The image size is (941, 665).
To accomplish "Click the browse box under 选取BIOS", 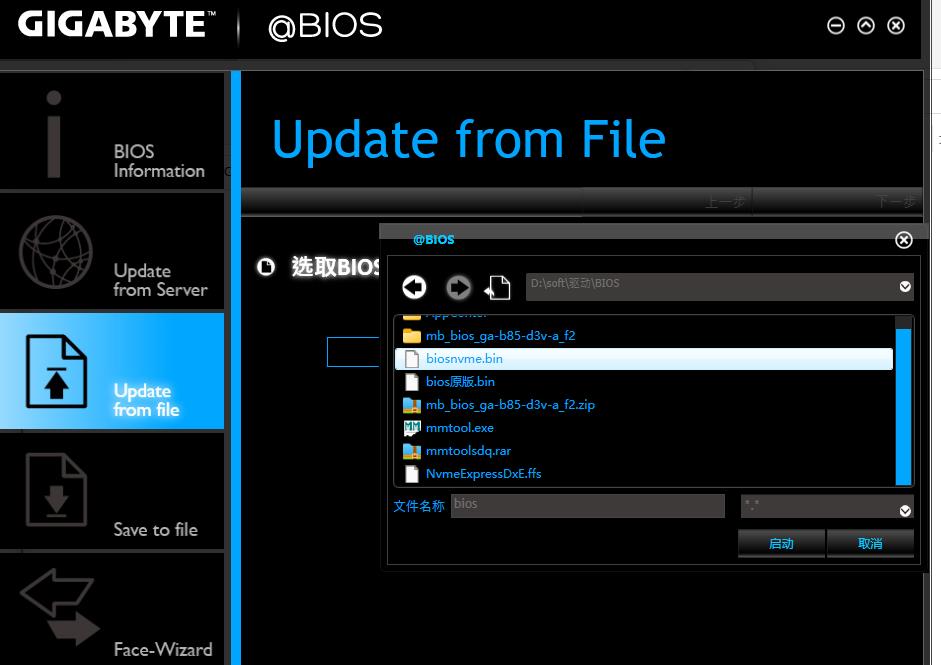I will point(353,352).
